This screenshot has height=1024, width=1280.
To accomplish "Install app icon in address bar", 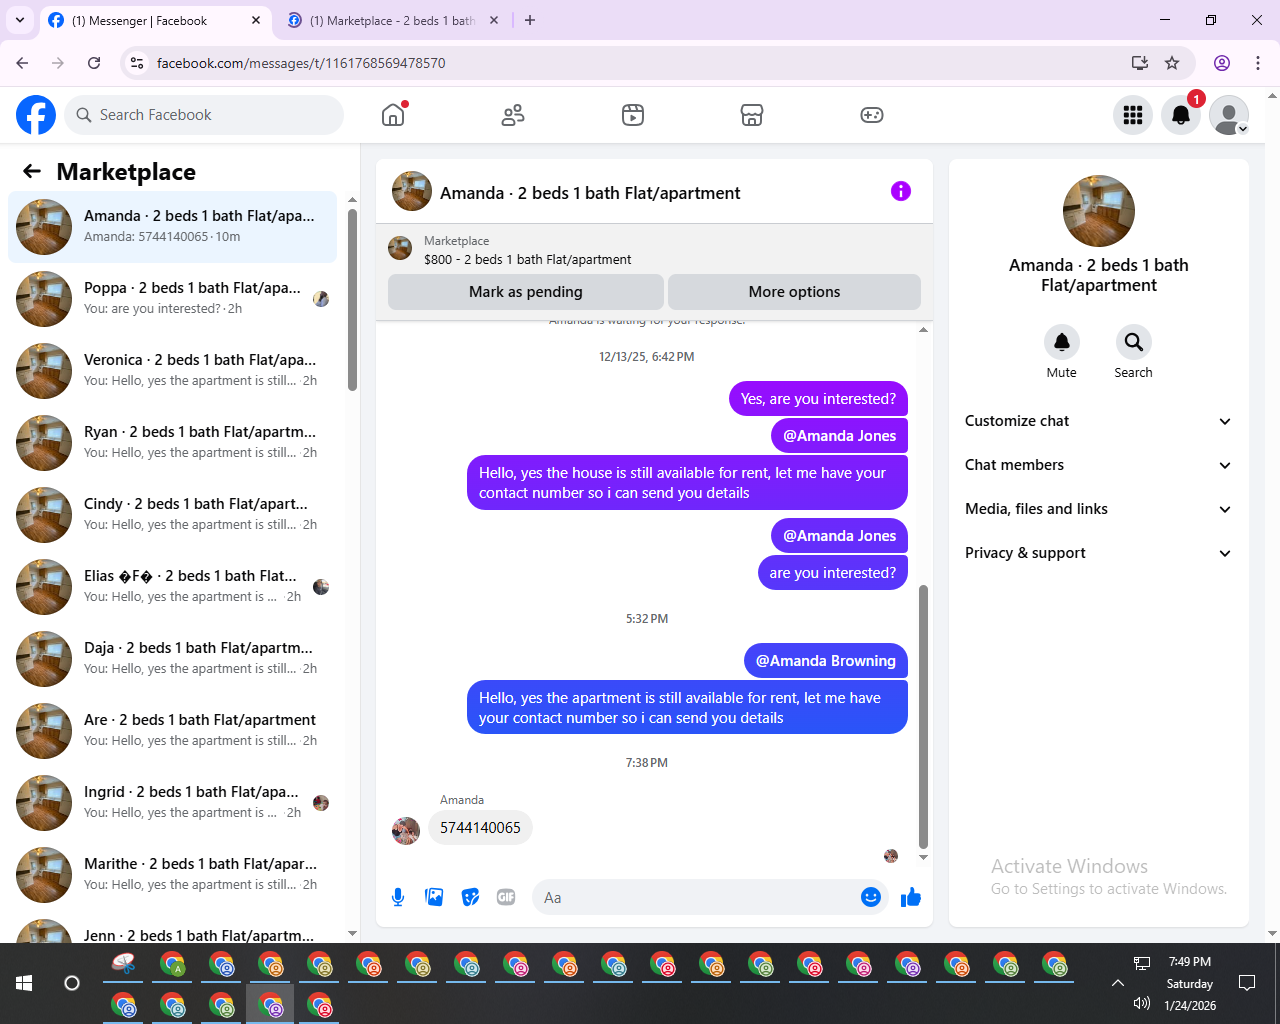I will coord(1139,63).
